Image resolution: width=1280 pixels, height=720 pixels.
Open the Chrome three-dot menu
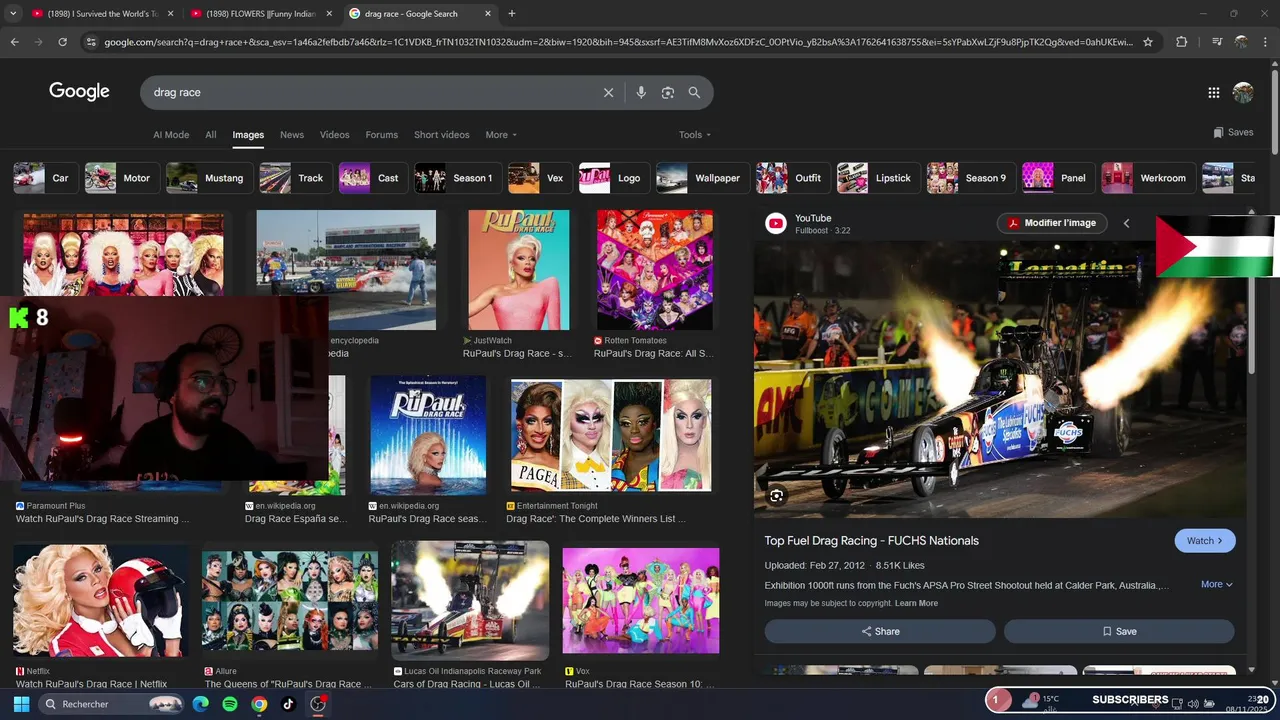pos(1265,42)
